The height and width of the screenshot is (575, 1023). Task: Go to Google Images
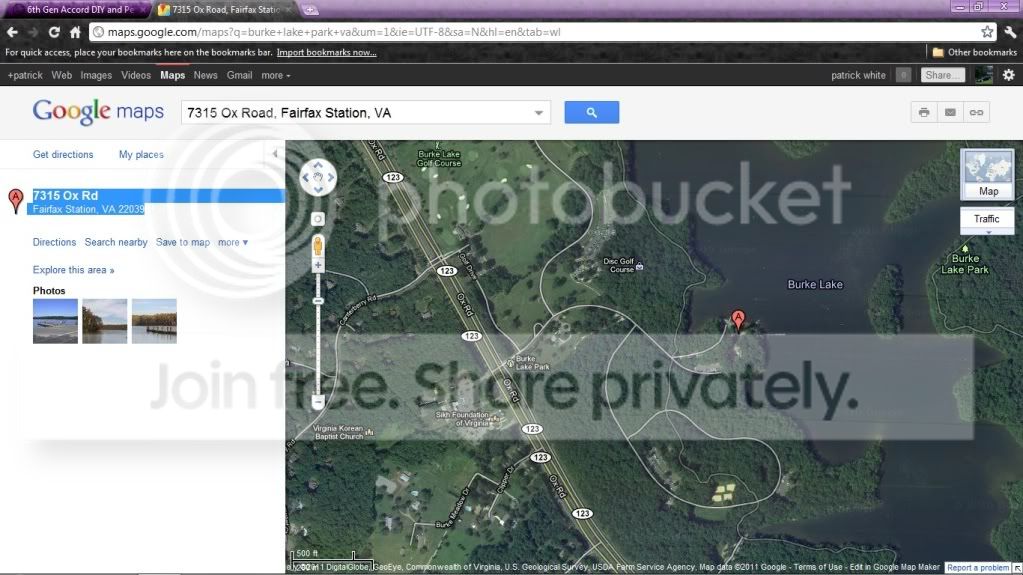96,75
